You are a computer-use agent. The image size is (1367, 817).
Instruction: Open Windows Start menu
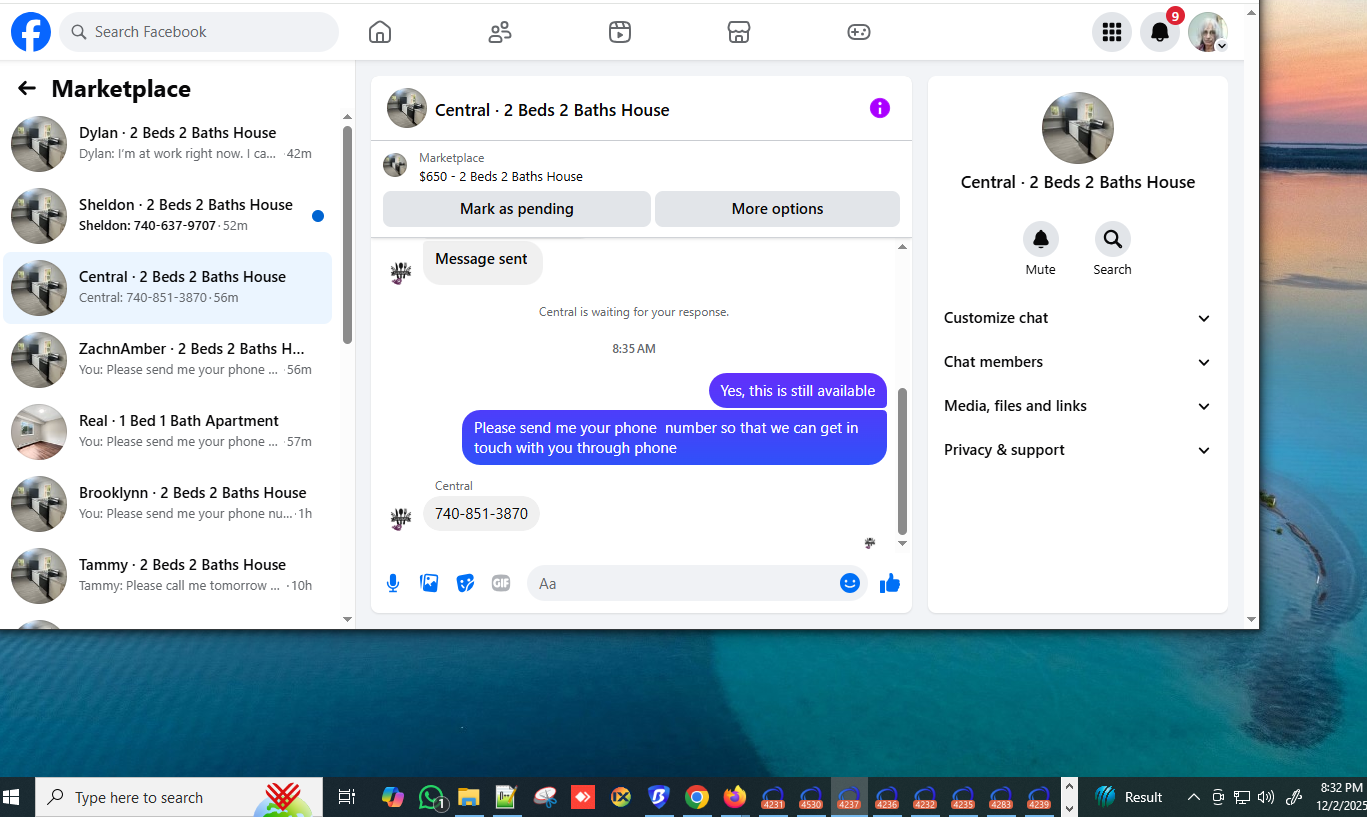pyautogui.click(x=12, y=797)
